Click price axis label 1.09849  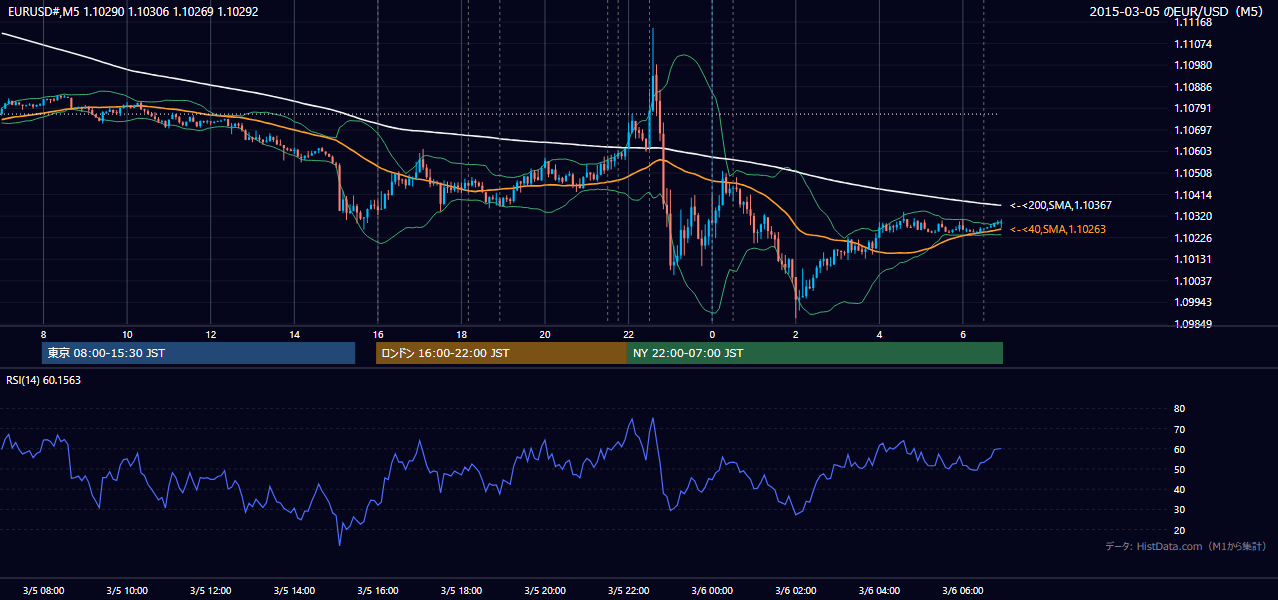[x=1194, y=324]
